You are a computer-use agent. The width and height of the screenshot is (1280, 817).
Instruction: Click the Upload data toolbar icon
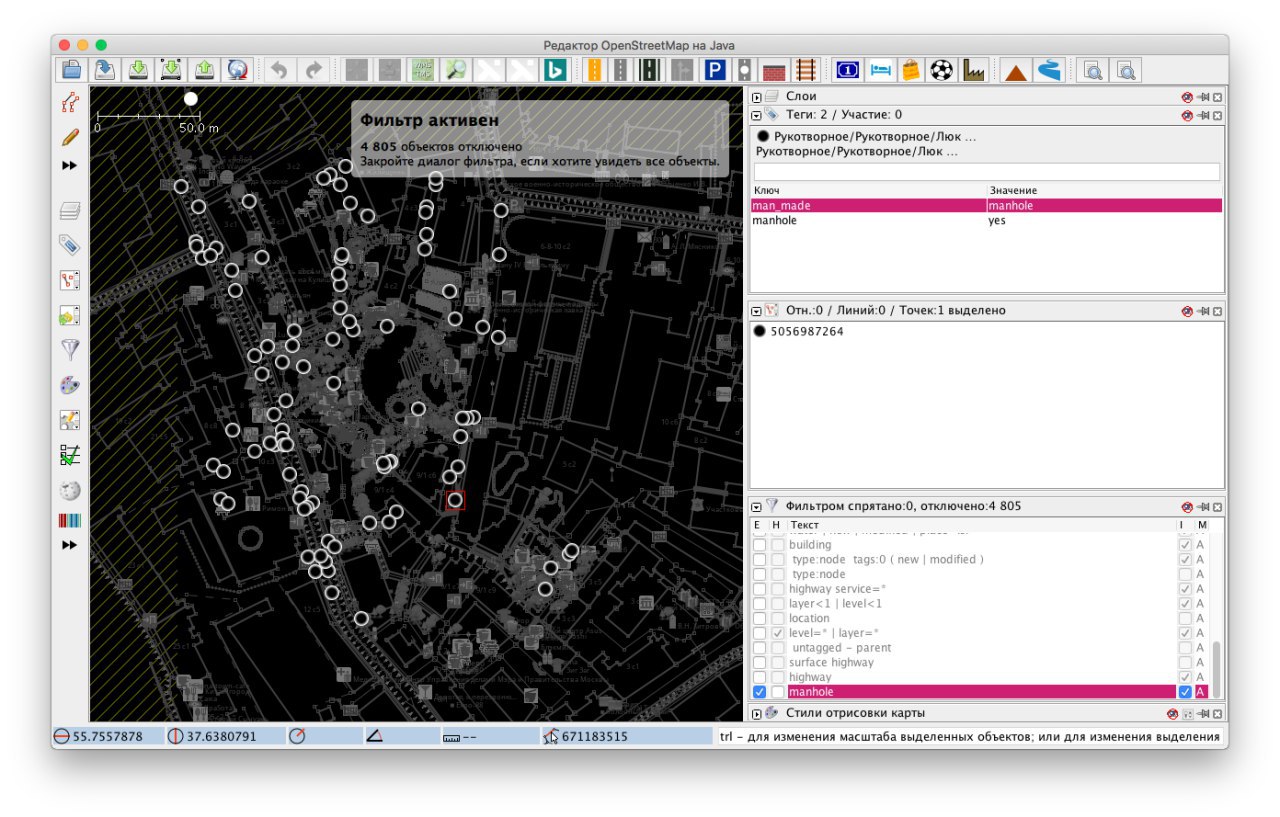tap(204, 70)
